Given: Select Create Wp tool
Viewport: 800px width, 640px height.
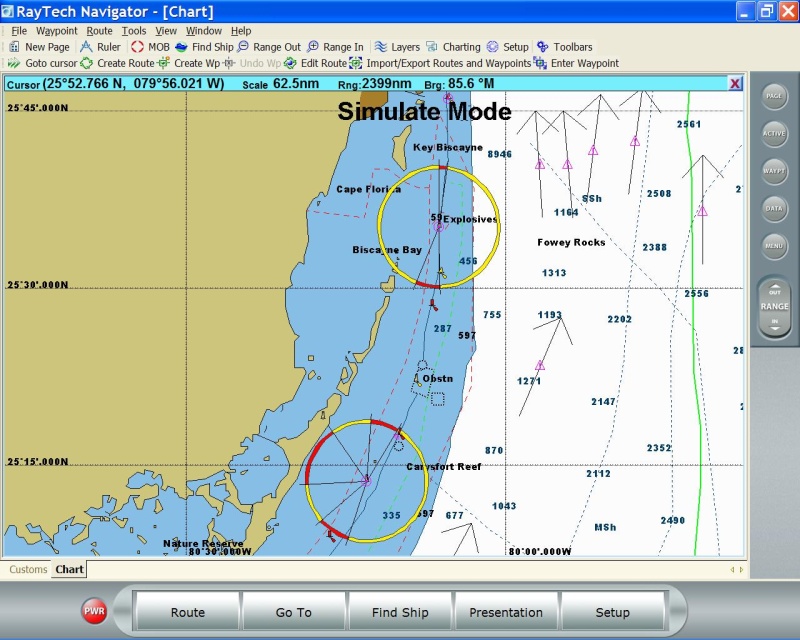Looking at the screenshot, I should (189, 63).
